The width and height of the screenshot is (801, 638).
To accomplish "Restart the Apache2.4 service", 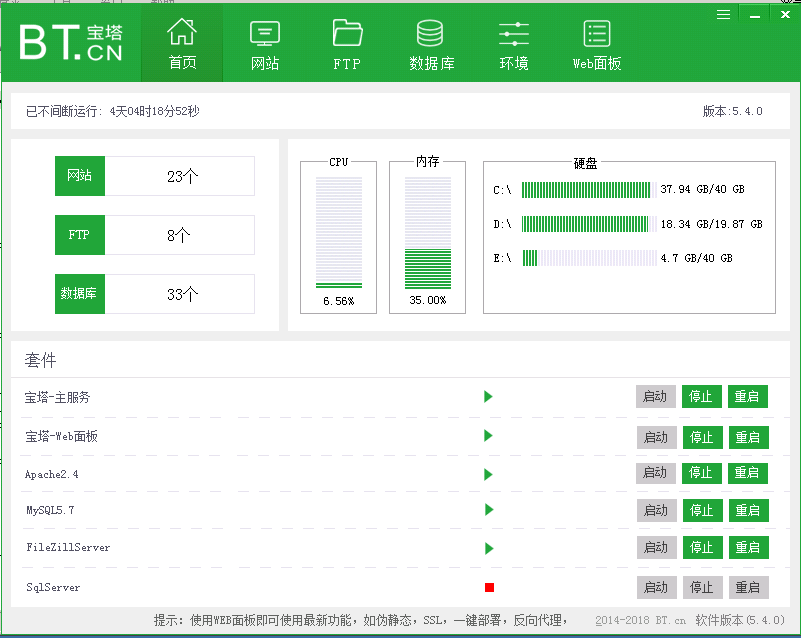I will [747, 472].
